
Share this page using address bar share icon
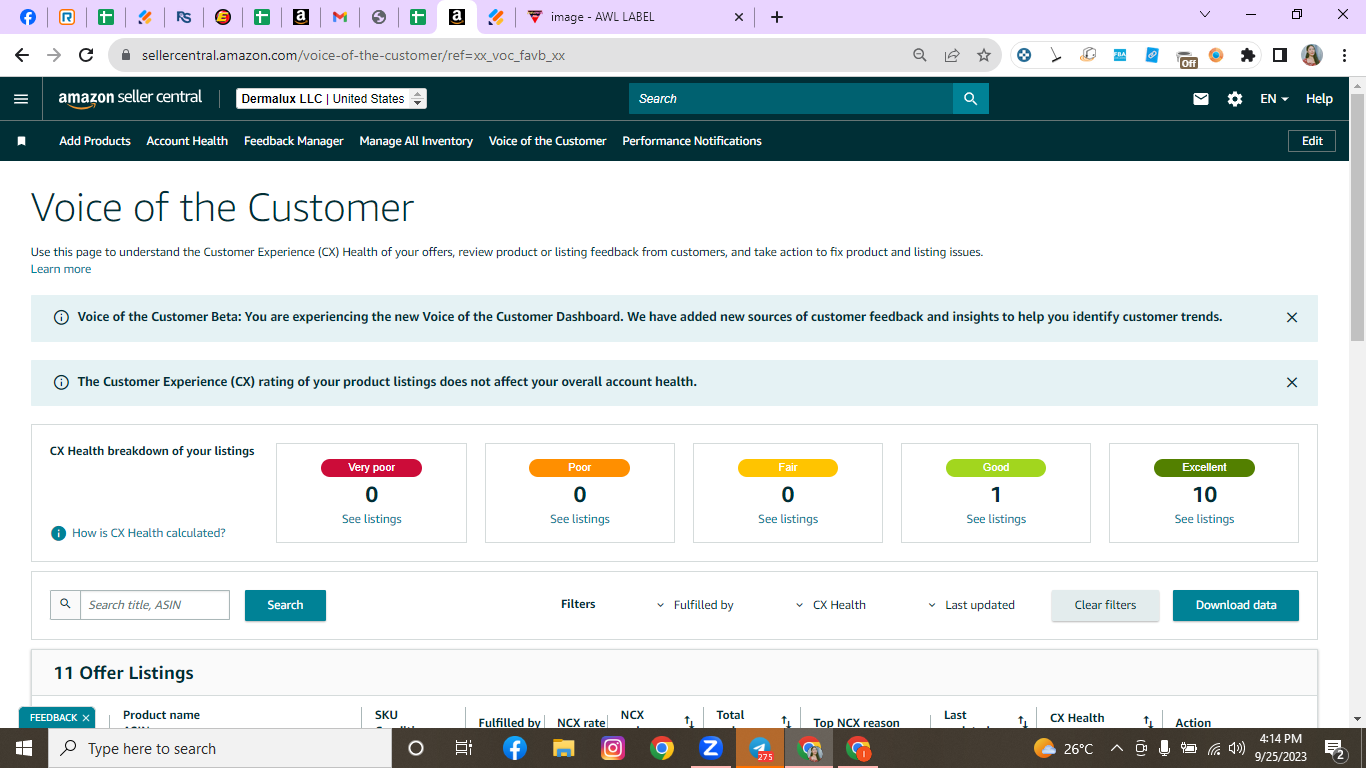[x=952, y=56]
